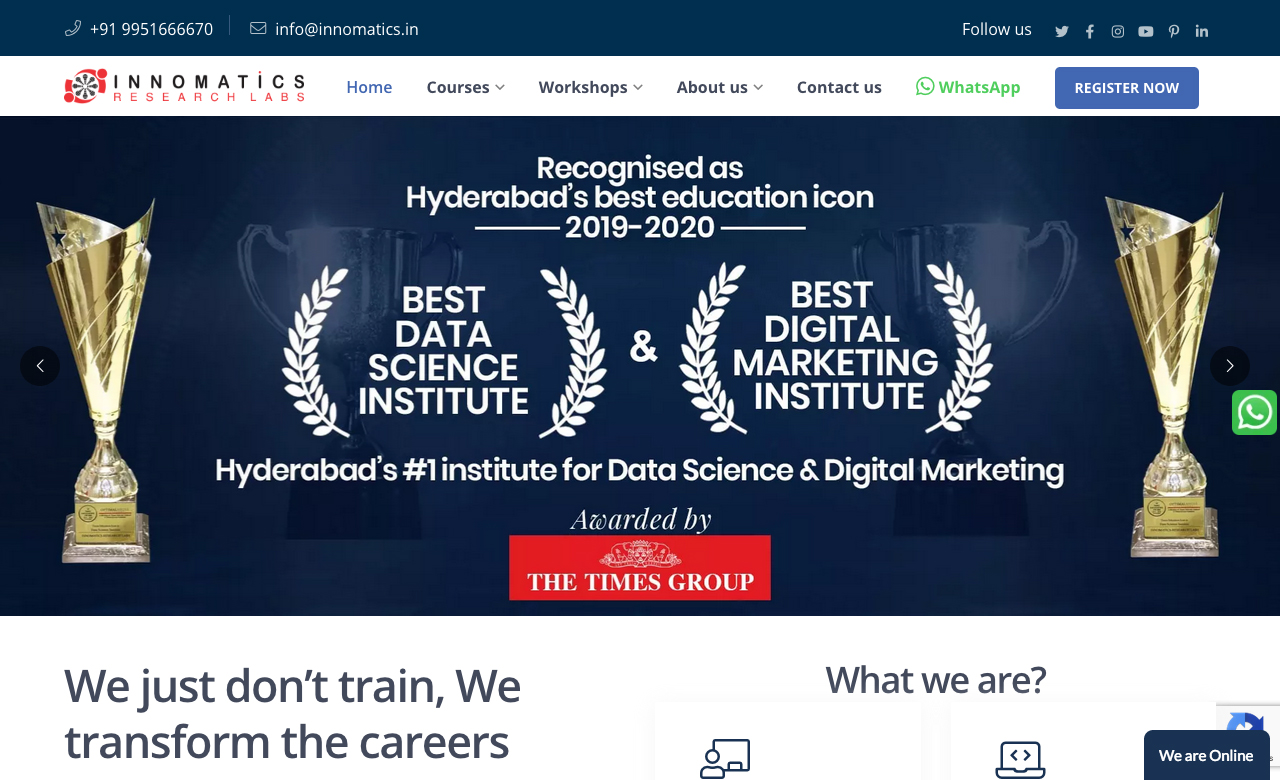The width and height of the screenshot is (1280, 780).
Task: Open the Instagram social link
Action: tap(1118, 31)
